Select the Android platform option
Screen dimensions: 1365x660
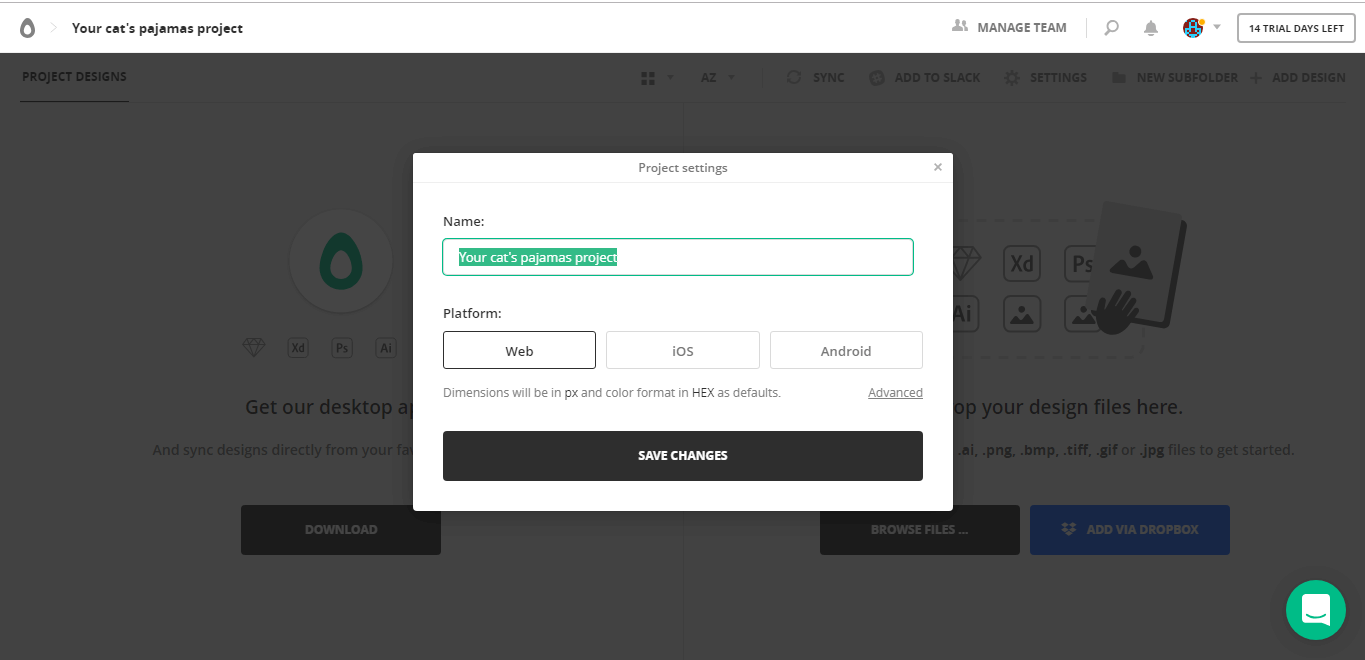(x=846, y=351)
